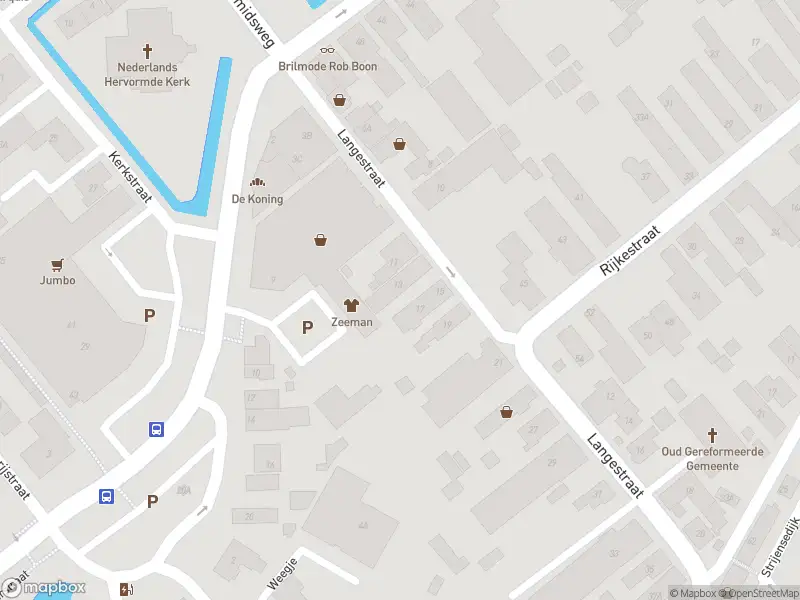800x600 pixels.
Task: Click the Rijkestraat street label
Action: point(630,251)
